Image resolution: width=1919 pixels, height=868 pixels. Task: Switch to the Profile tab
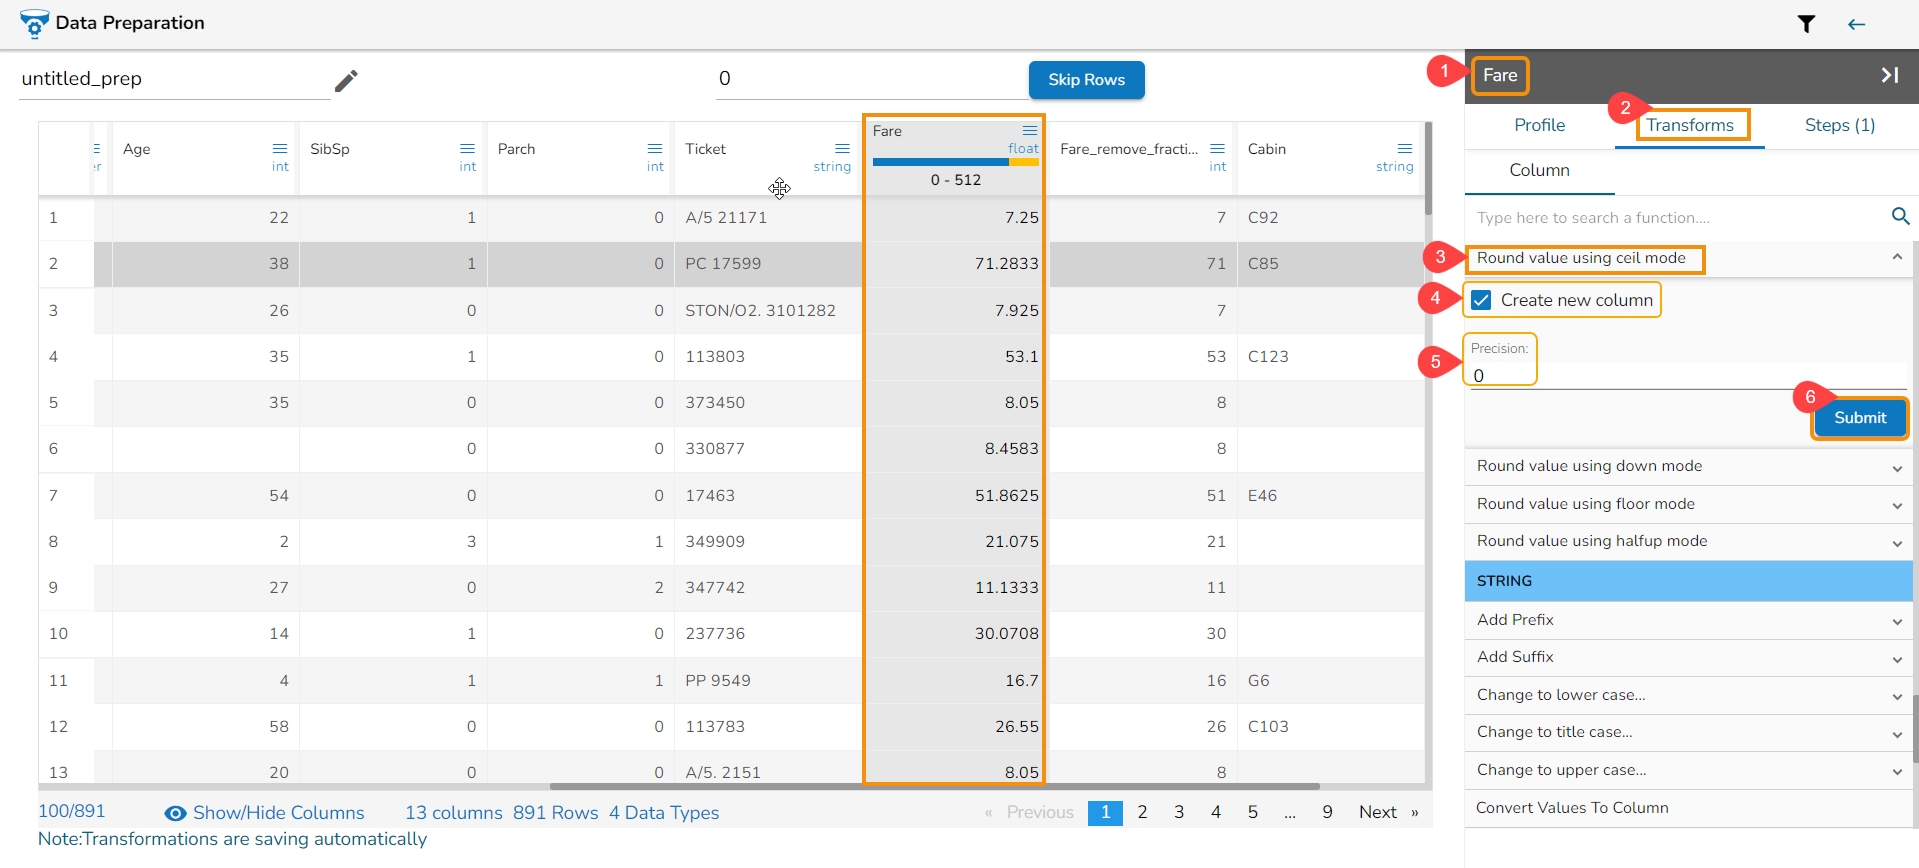pyautogui.click(x=1539, y=125)
